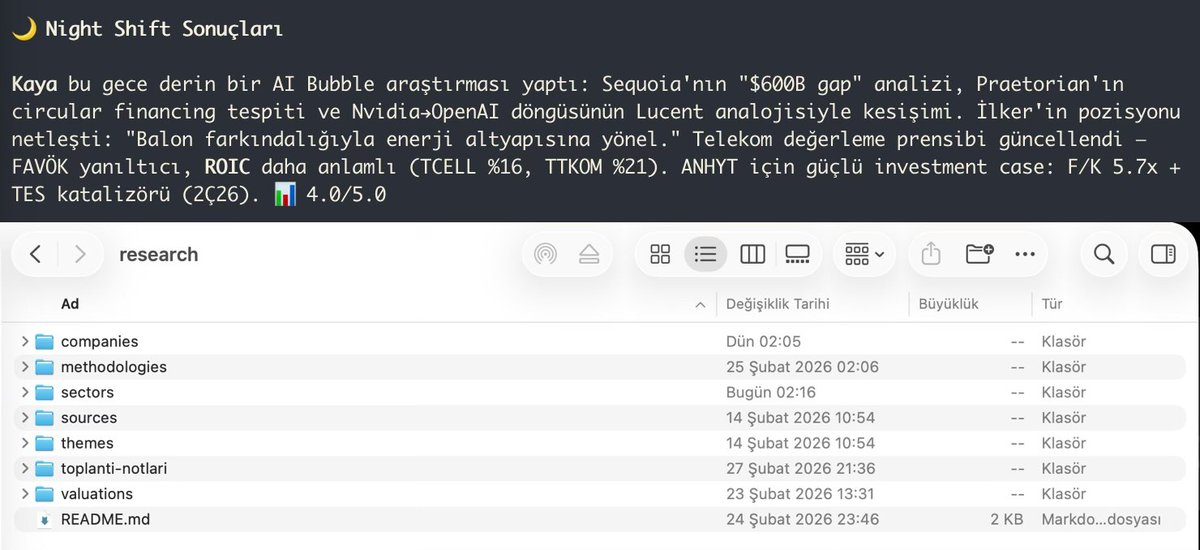Expand the toplanti-notlari folder
Viewport: 1200px width, 550px height.
pyautogui.click(x=25, y=468)
